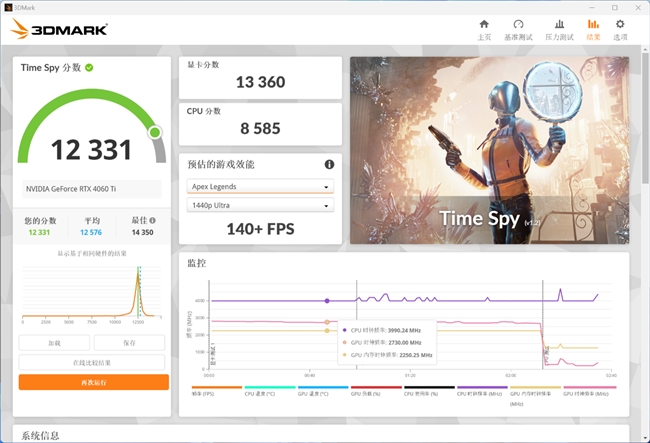This screenshot has width=650, height=443.
Task: Minimize the 3DMark window
Action: (x=592, y=7)
